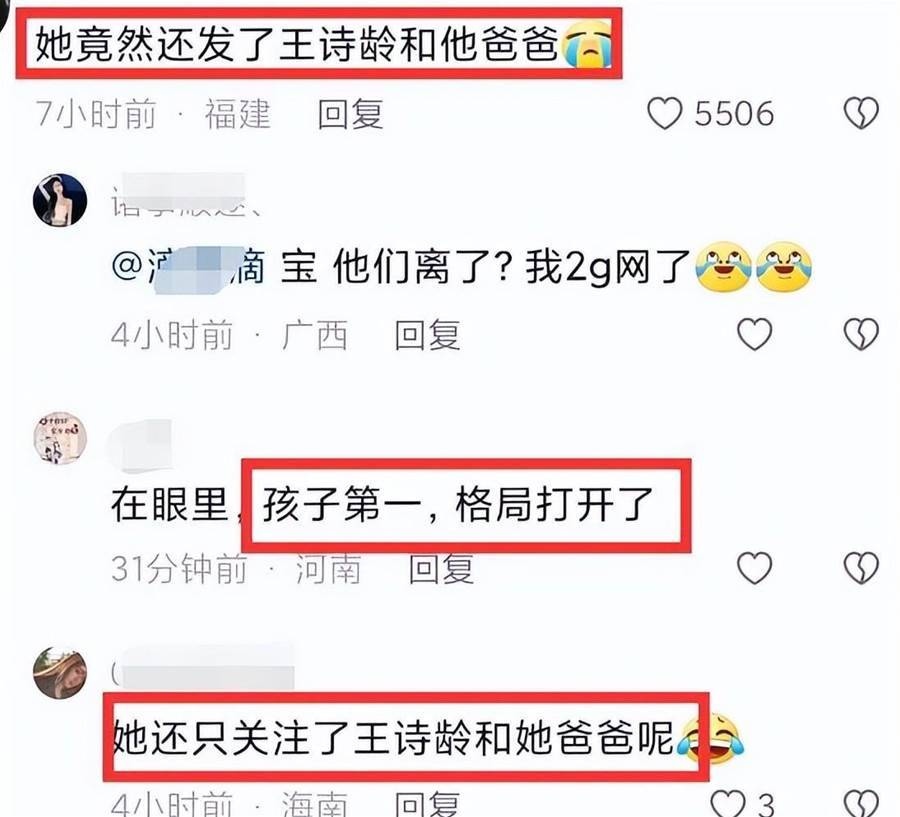Dislike the top comment from 福建
The image size is (900, 817).
click(x=861, y=113)
